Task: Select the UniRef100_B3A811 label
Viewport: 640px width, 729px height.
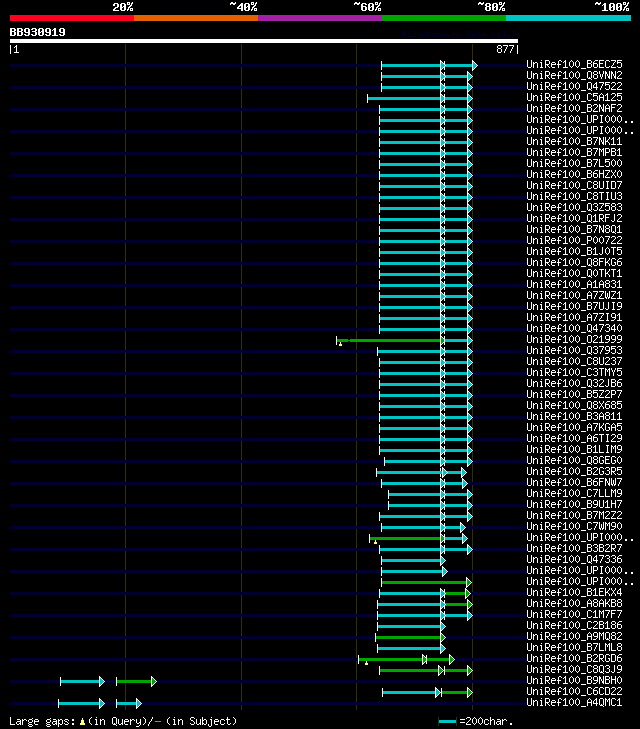Action: point(574,416)
